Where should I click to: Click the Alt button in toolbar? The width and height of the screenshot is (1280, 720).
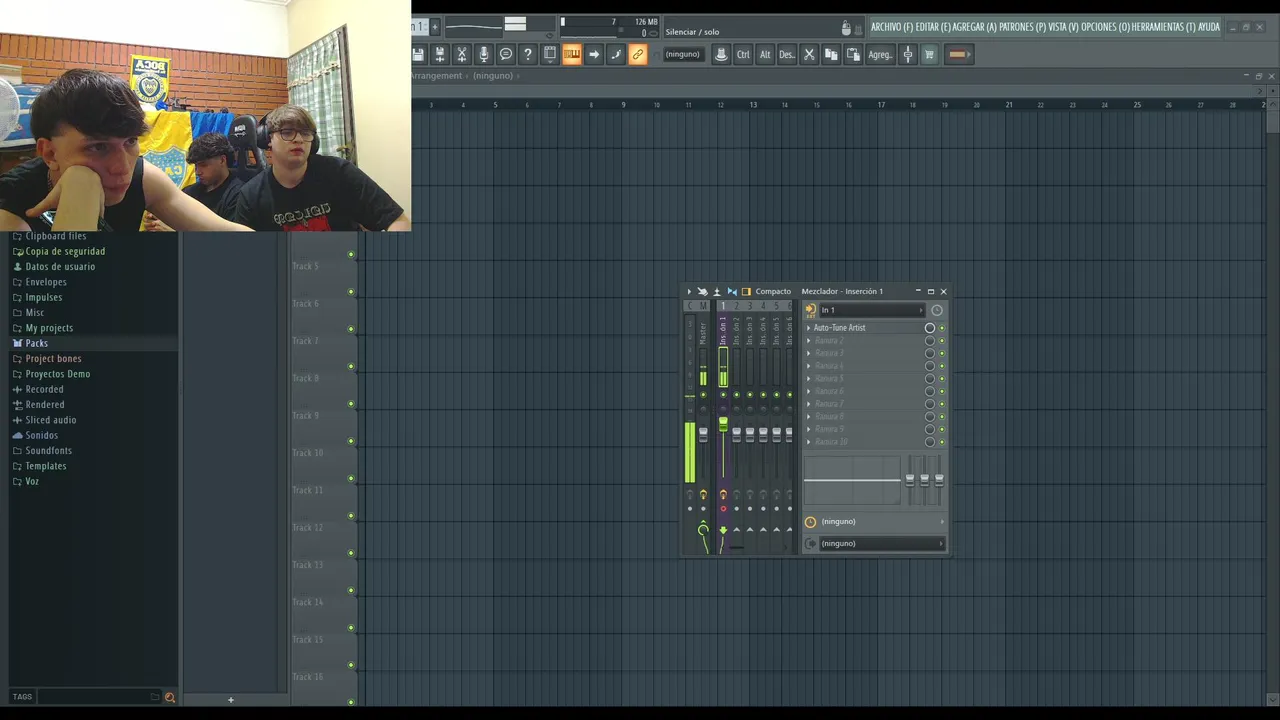point(765,54)
